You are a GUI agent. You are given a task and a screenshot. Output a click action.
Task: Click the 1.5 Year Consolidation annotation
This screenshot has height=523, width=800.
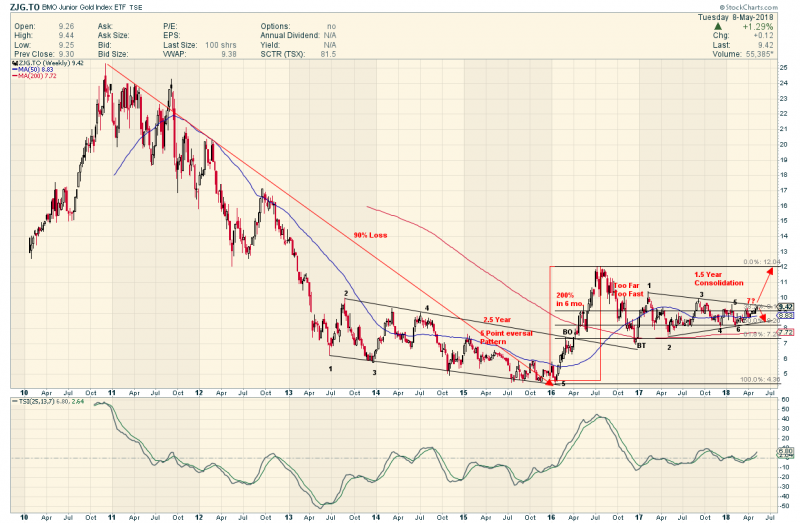tap(718, 279)
